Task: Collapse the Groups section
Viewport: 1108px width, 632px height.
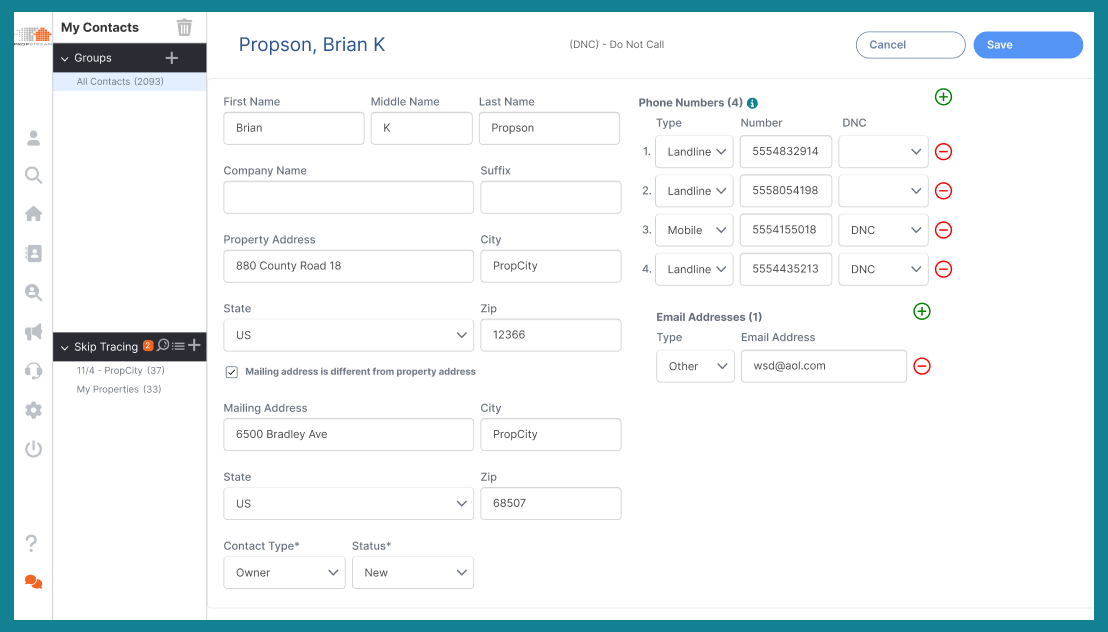Action: (66, 57)
